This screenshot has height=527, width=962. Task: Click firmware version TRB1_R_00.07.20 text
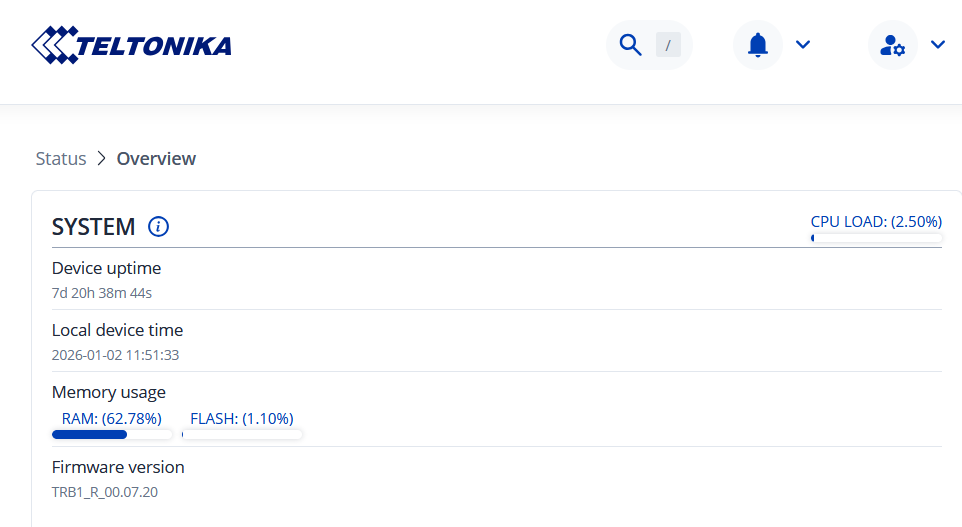click(x=105, y=492)
